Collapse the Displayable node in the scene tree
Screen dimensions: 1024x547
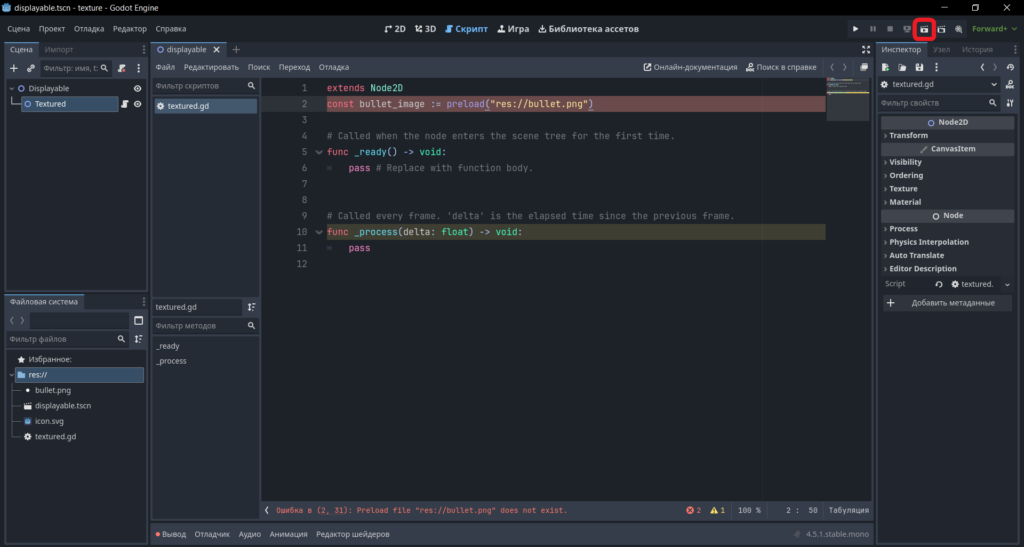(12, 88)
